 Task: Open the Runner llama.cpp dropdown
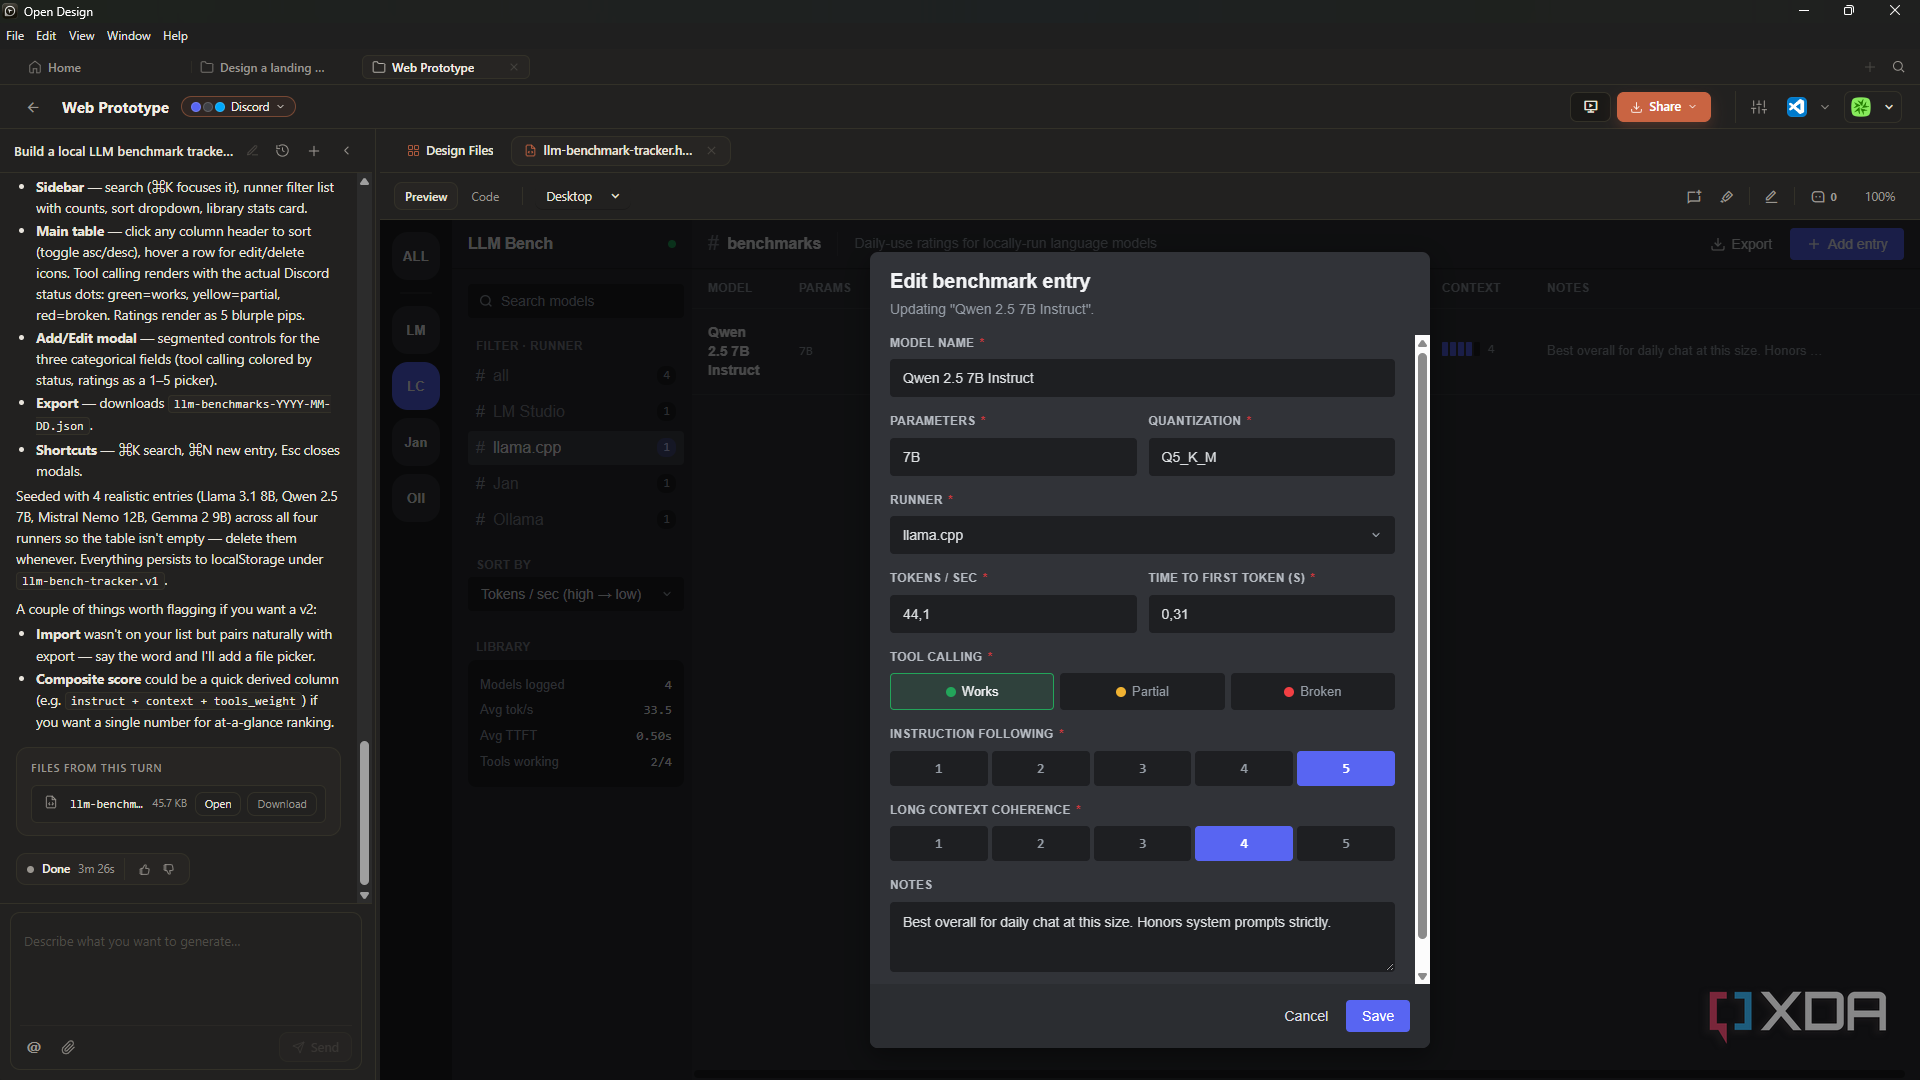click(1142, 535)
